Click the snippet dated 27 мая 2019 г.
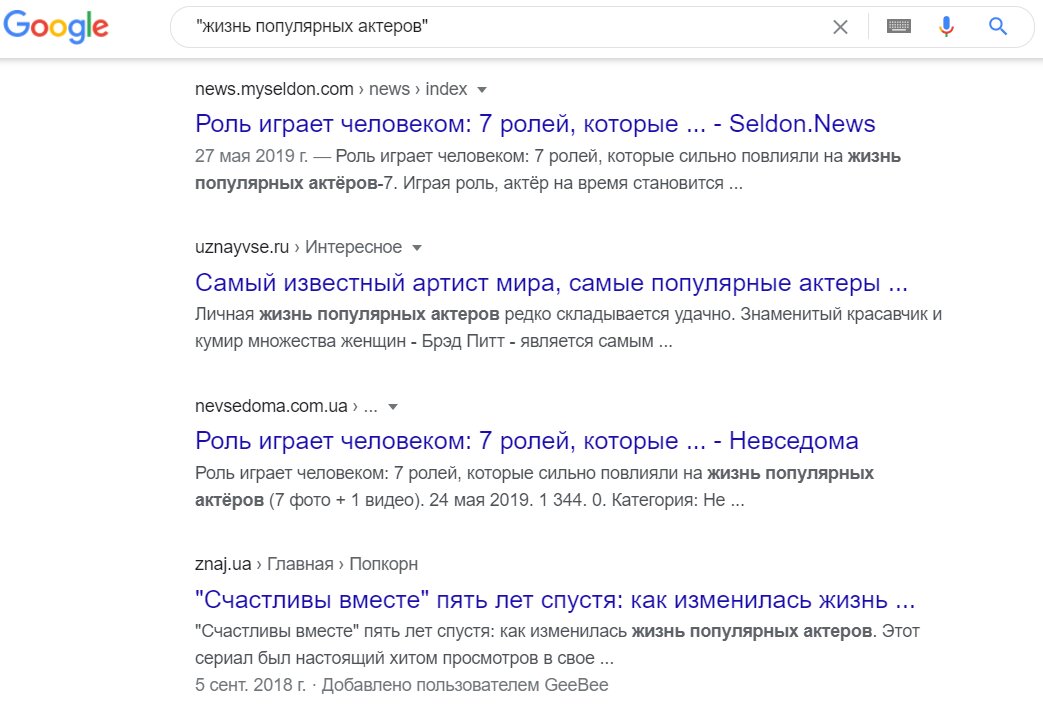The height and width of the screenshot is (718, 1043). coord(547,170)
